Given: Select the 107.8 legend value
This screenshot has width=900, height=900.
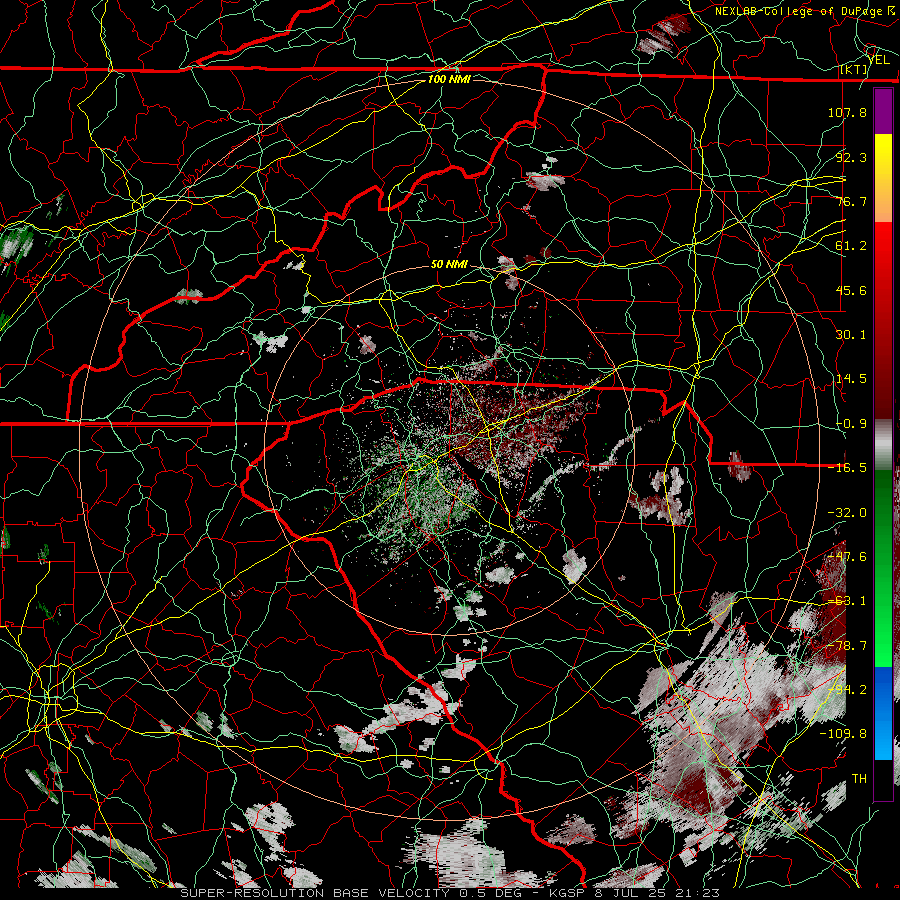Looking at the screenshot, I should pyautogui.click(x=847, y=112).
